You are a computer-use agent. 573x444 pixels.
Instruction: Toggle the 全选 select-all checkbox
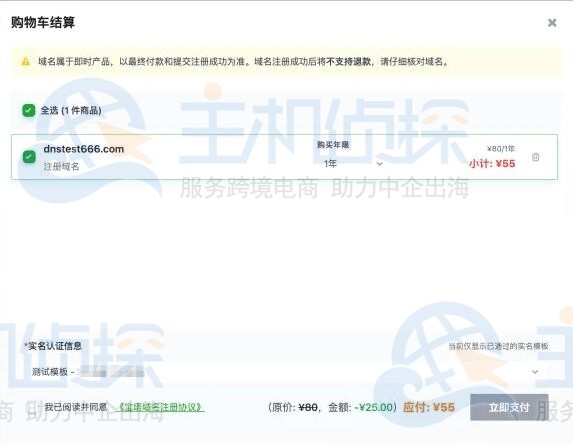[x=29, y=110]
